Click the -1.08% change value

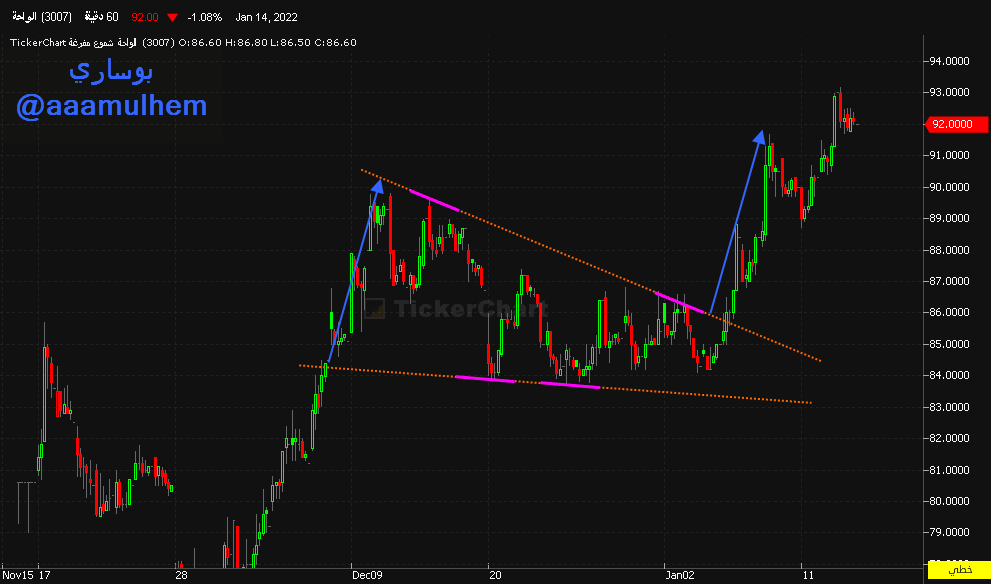(x=204, y=17)
